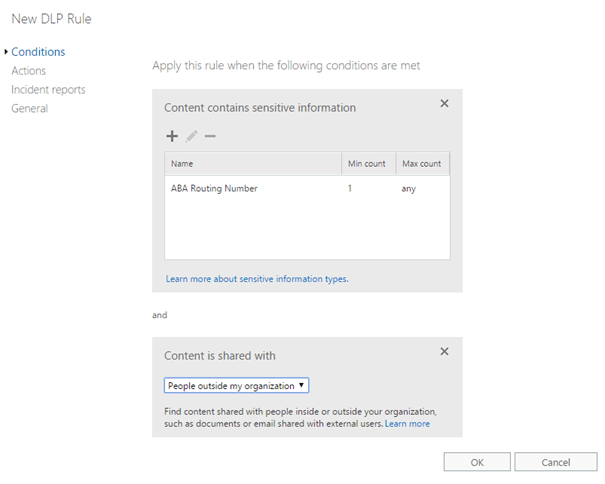The height and width of the screenshot is (484, 605).
Task: Open Learn more about sensitive information types link
Action: (256, 278)
